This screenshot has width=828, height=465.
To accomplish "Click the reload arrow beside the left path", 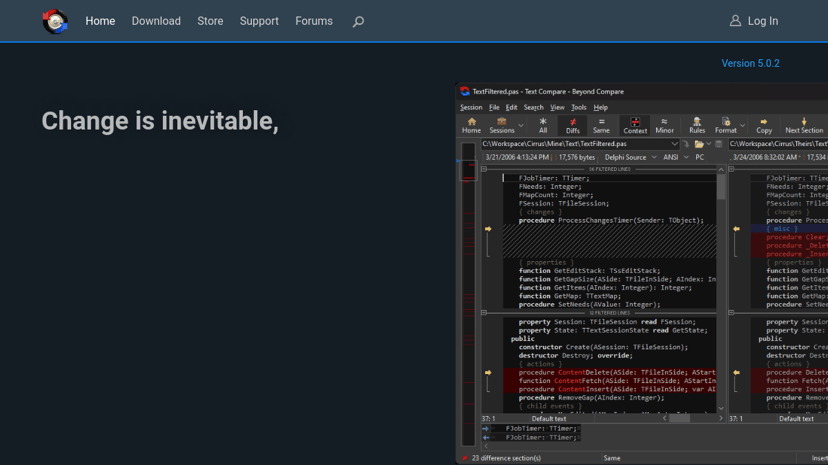I will tap(685, 144).
